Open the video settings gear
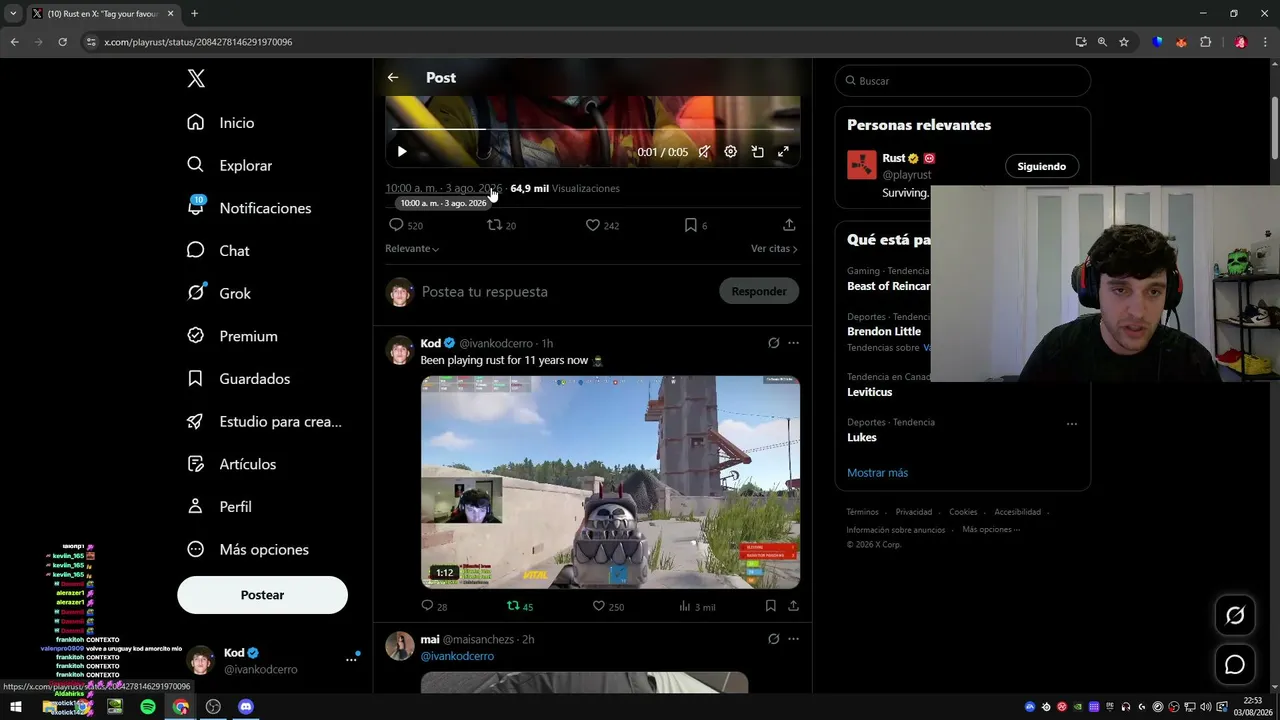This screenshot has height=720, width=1280. 731,152
